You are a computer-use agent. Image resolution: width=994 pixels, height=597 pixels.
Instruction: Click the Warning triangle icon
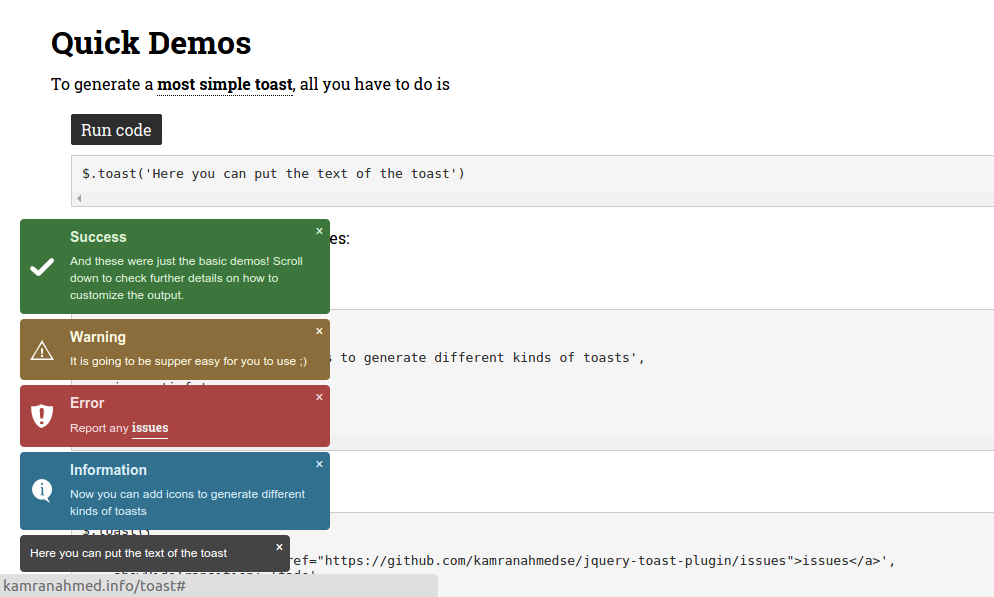coord(42,350)
